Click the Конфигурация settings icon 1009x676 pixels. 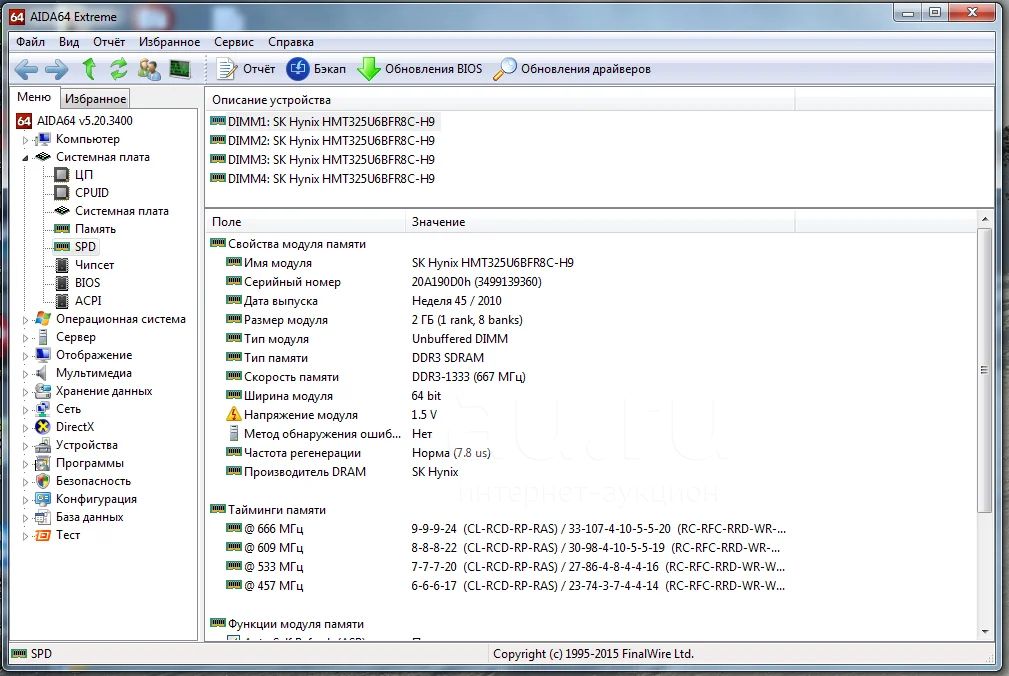coord(43,498)
